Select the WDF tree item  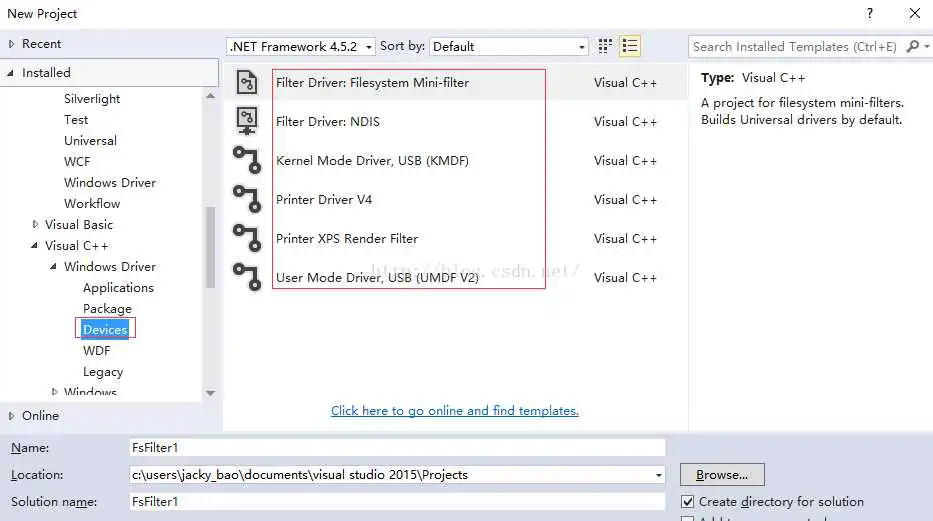[97, 351]
